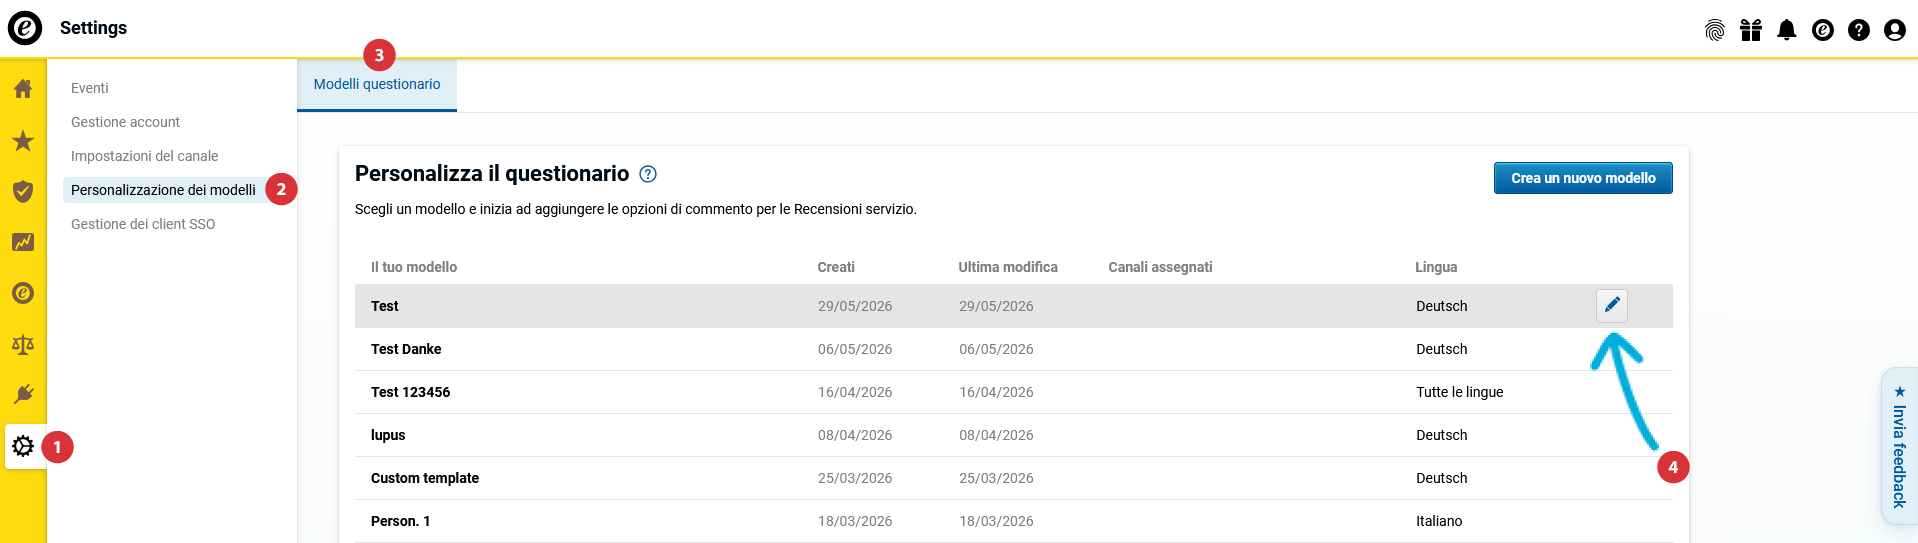Click creation date 25/03/2026 of Custom template
This screenshot has width=1918, height=543.
point(855,478)
